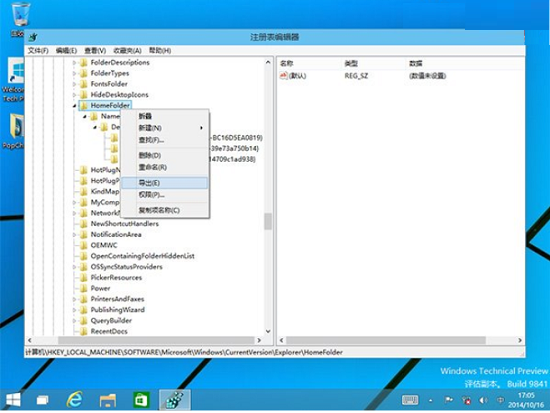550x413 pixels.
Task: Open the 编辑(E) menu
Action: 66,51
